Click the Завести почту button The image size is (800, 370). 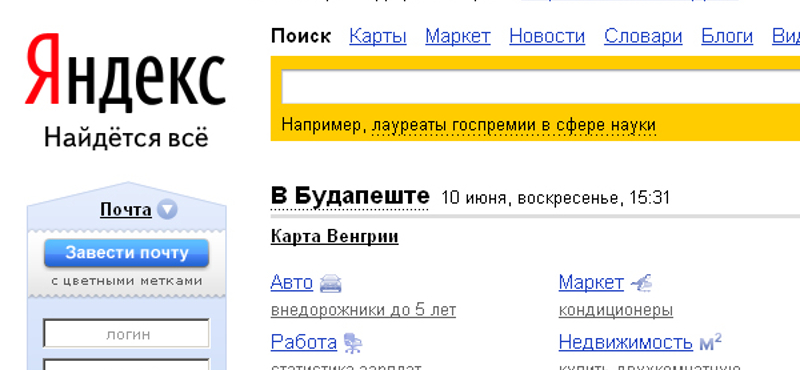(127, 253)
